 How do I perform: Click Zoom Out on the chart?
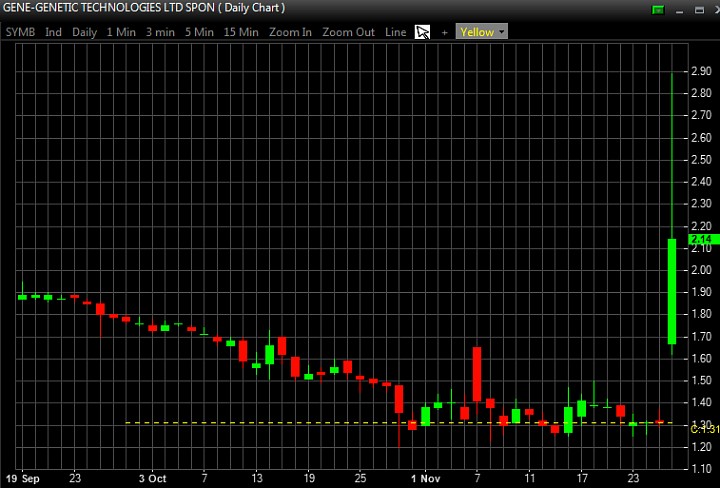349,32
